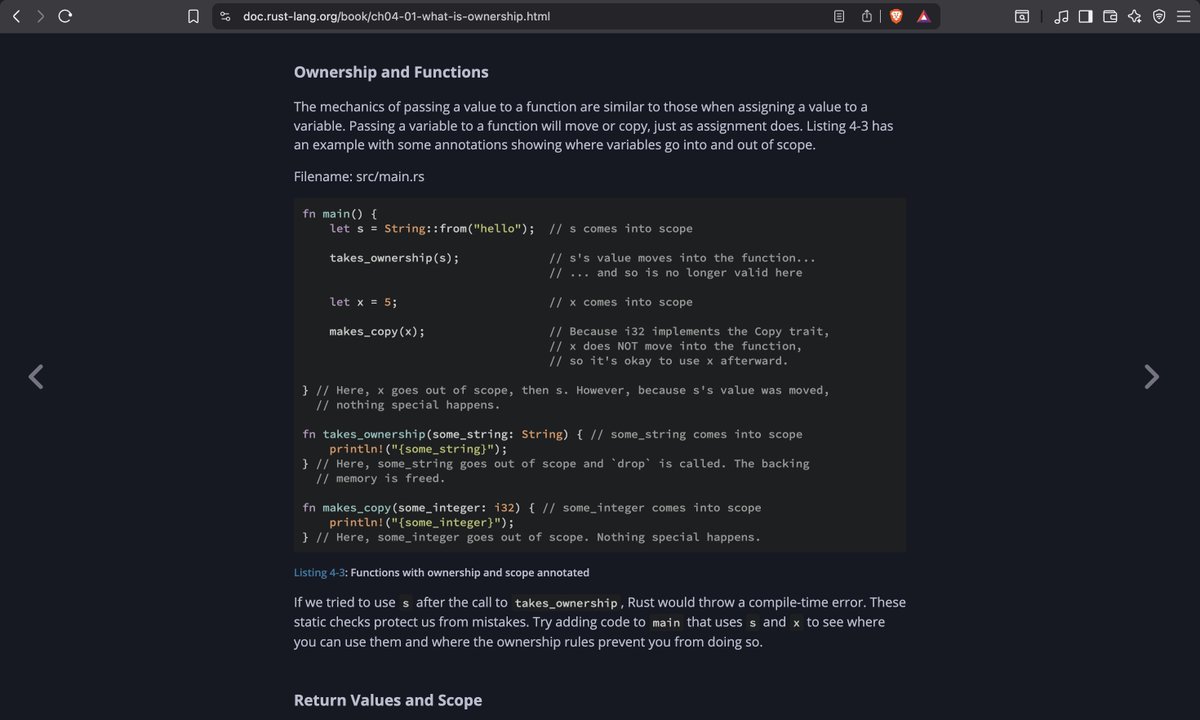The width and height of the screenshot is (1200, 720).
Task: Open the Brave Playlist music note icon
Action: (1061, 16)
